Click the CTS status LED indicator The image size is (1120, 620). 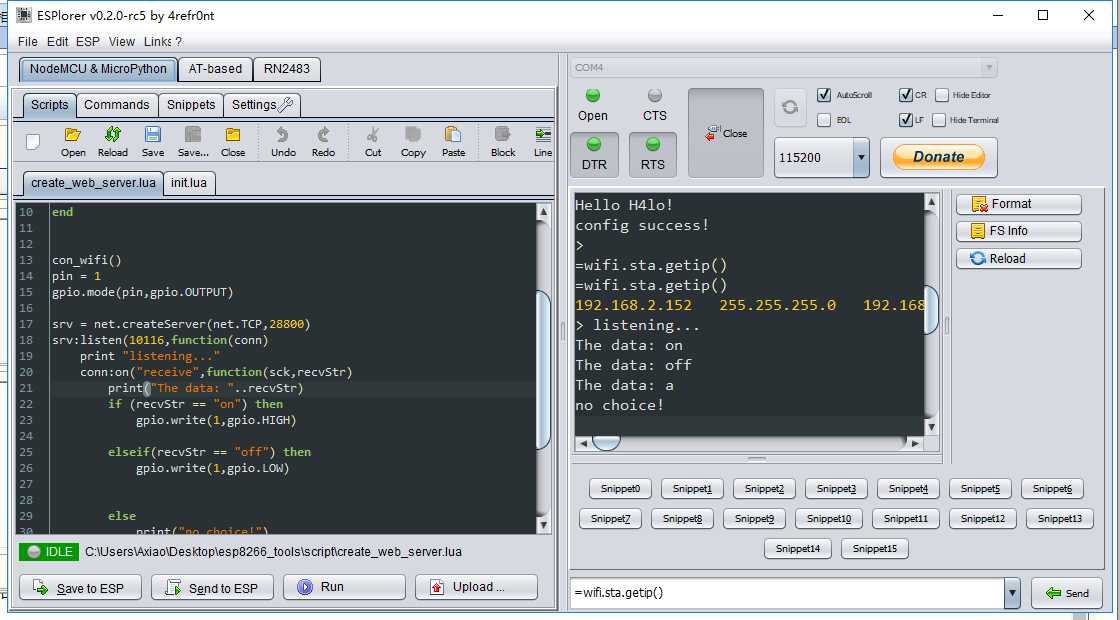click(654, 95)
